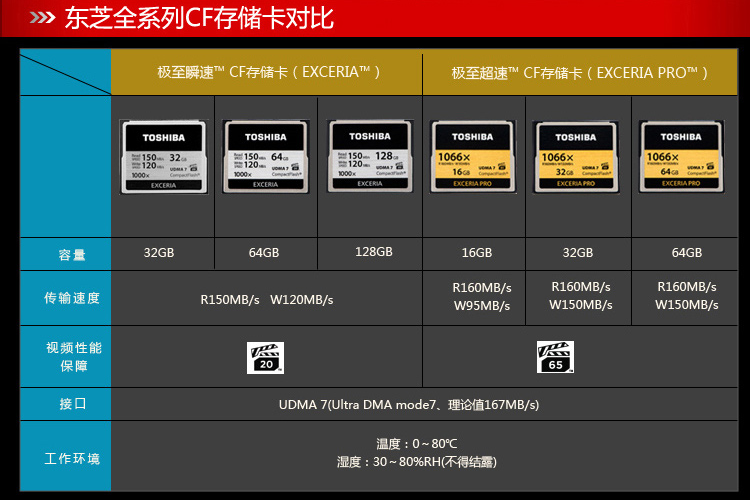The width and height of the screenshot is (751, 500).
Task: Click the 接口 row label
Action: [72, 404]
